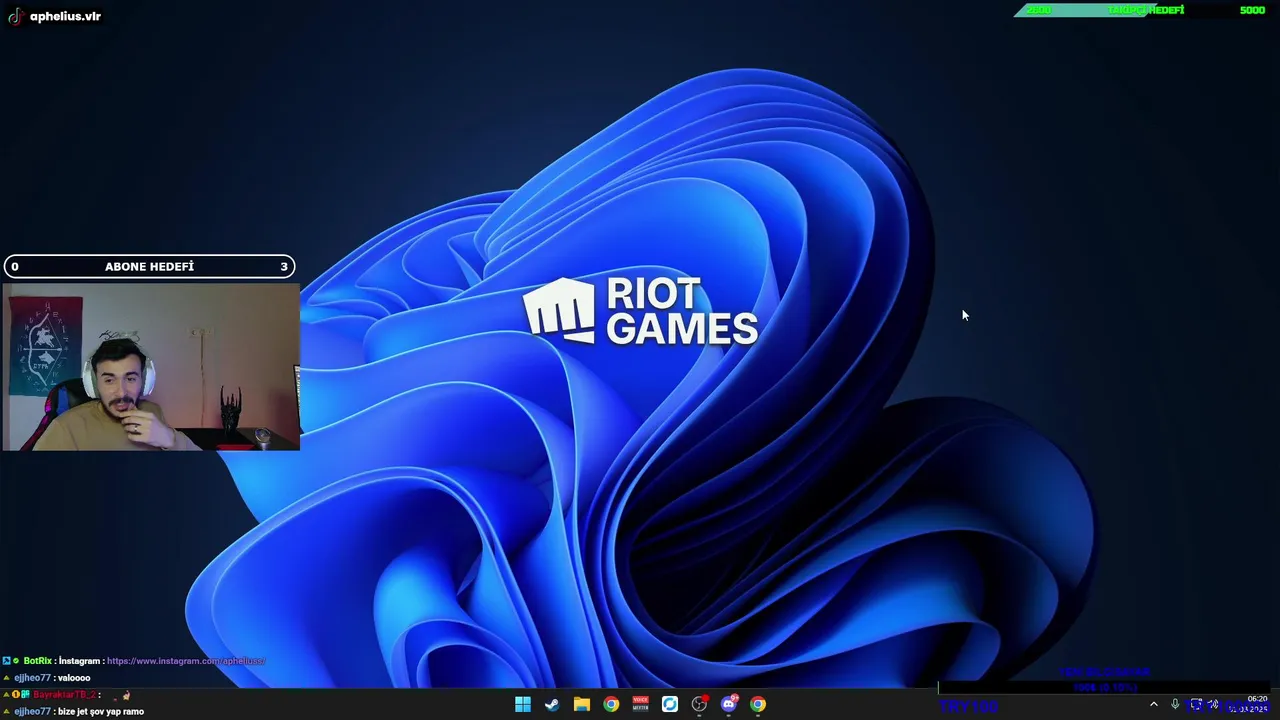1280x720 pixels.
Task: Launch Steam from the taskbar
Action: [x=552, y=704]
